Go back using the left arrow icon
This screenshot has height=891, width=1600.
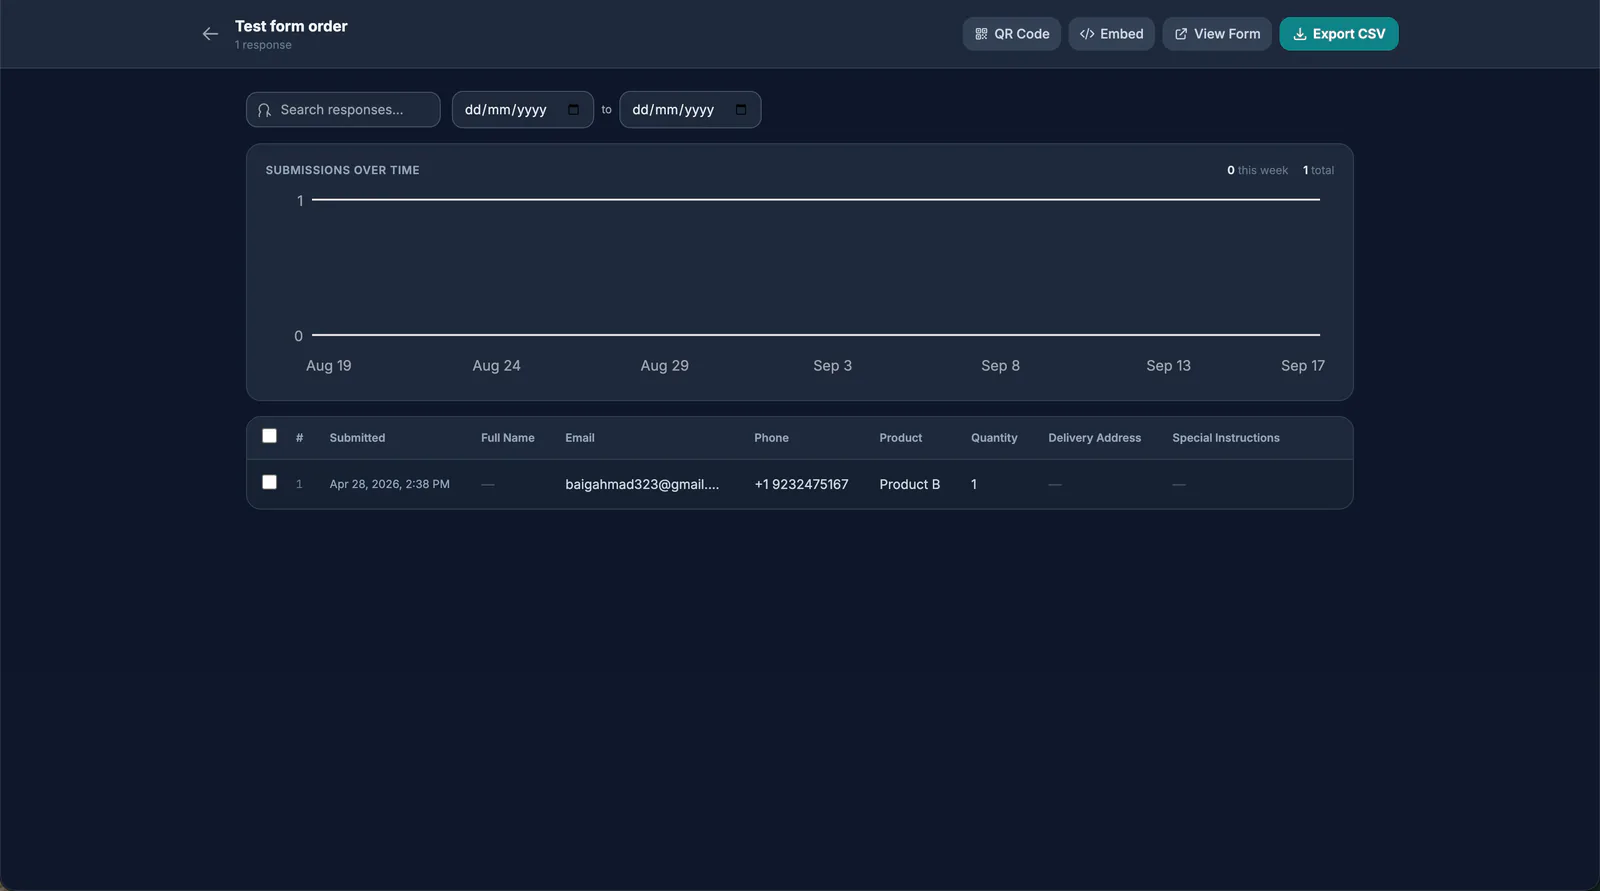pos(210,34)
